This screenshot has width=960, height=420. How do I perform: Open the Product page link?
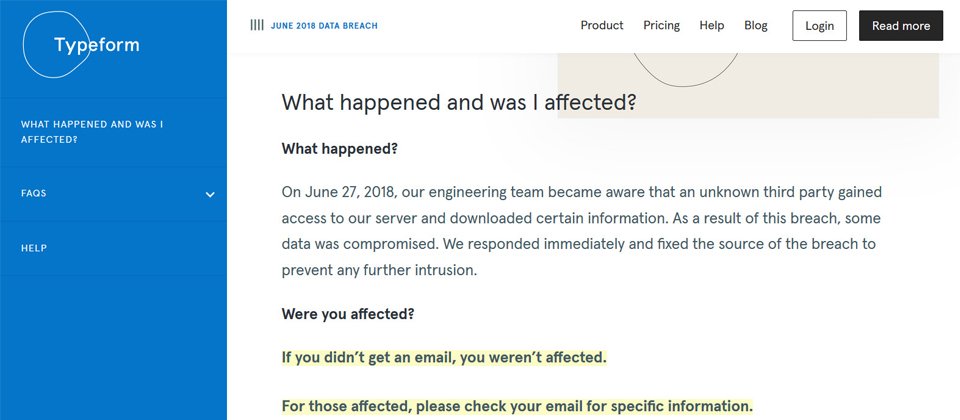coord(602,25)
